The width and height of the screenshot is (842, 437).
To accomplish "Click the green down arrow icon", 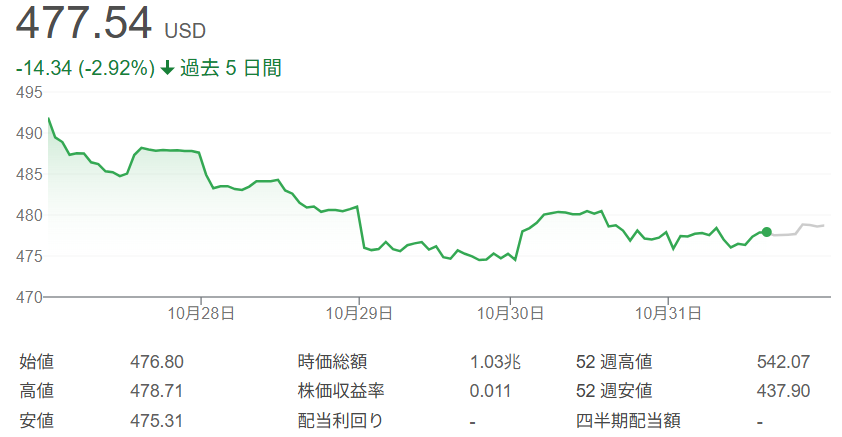I will (167, 69).
